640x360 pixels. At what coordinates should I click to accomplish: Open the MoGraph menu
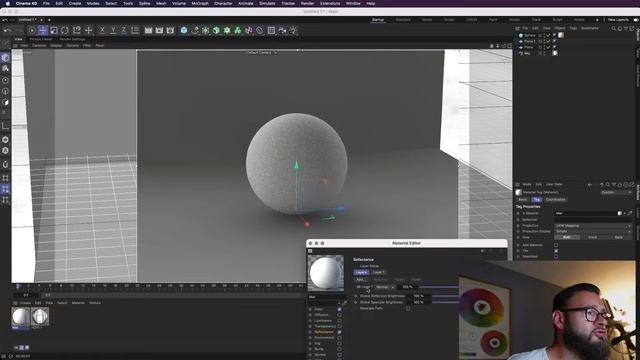tap(200, 3)
